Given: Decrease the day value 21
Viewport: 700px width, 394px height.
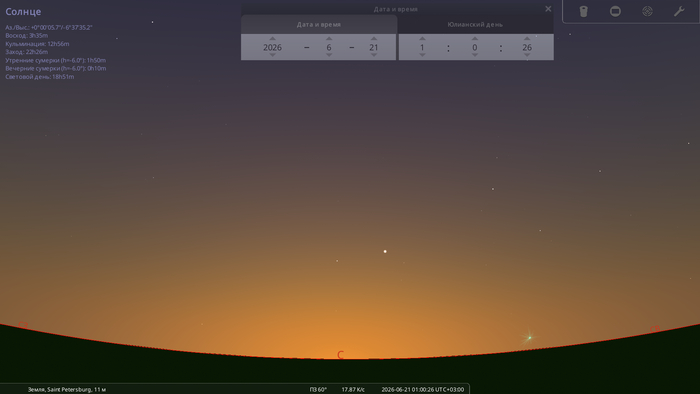Looking at the screenshot, I should [x=374, y=55].
